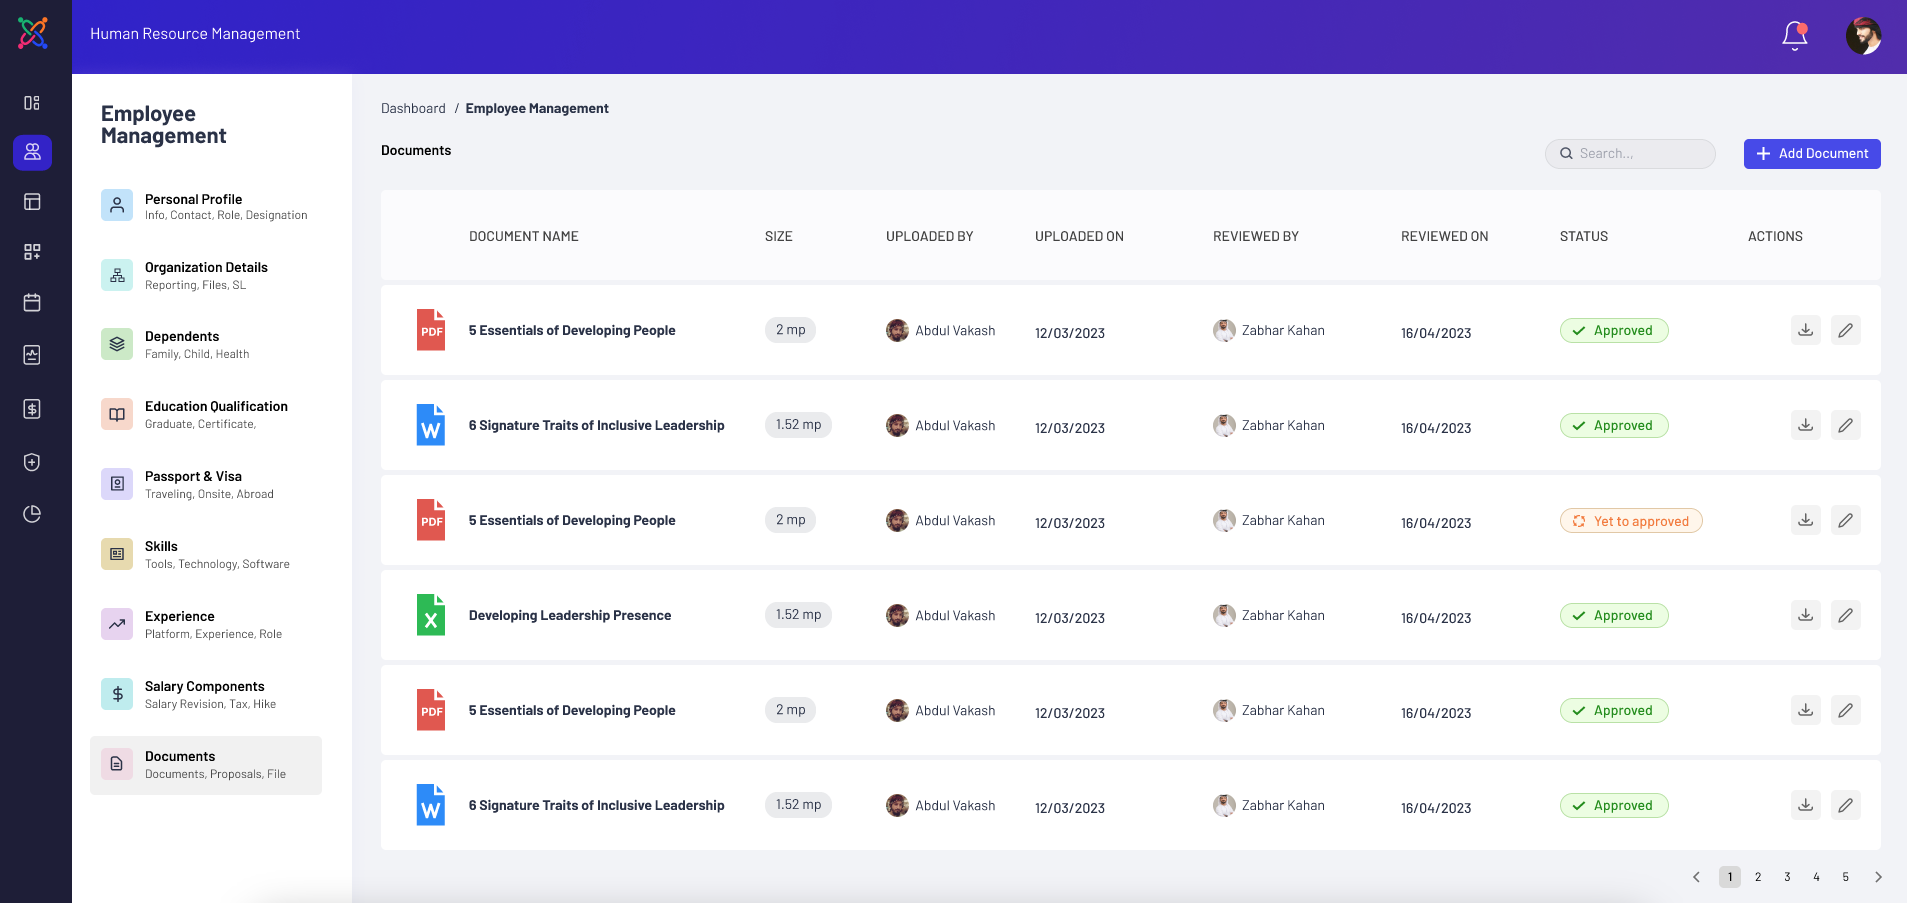Download the Developing Leadership Presence file
The width and height of the screenshot is (1907, 903).
pyautogui.click(x=1805, y=615)
